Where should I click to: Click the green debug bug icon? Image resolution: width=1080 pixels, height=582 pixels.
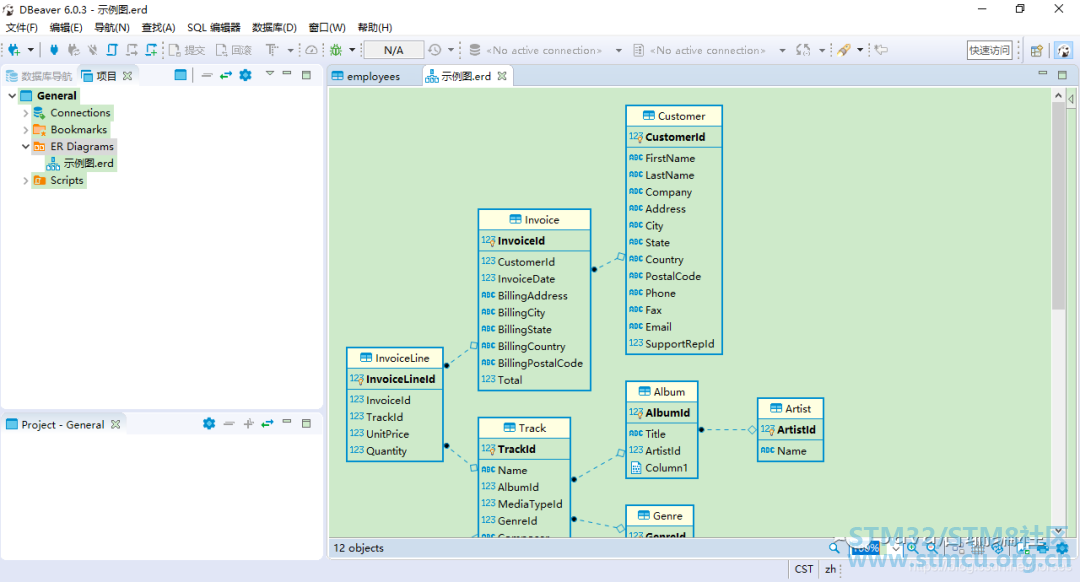pos(336,50)
